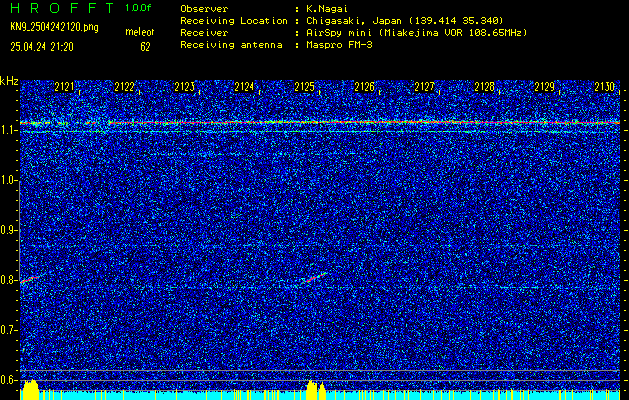Click the Receiving antenna label
This screenshot has height=400, width=629.
231,45
